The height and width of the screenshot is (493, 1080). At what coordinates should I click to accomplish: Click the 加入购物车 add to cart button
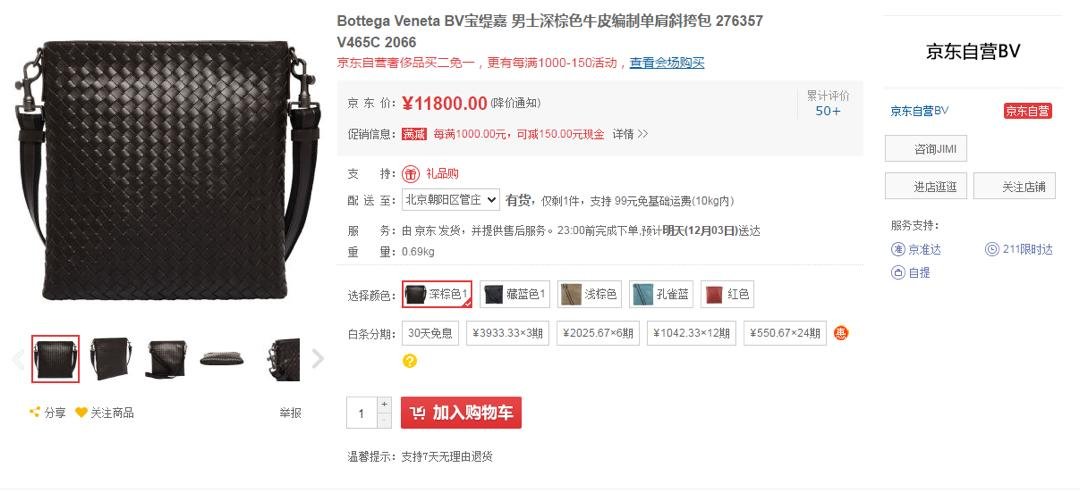(x=461, y=413)
